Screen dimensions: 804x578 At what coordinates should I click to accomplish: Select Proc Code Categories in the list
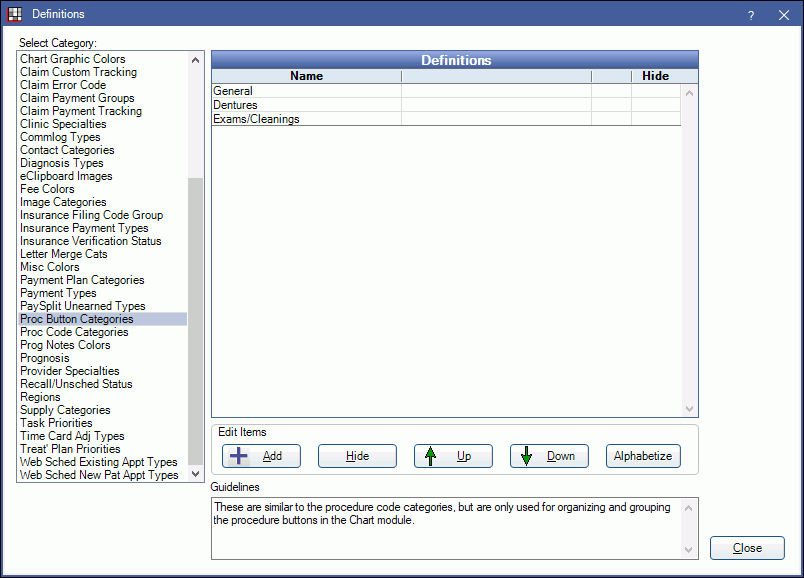(x=73, y=331)
